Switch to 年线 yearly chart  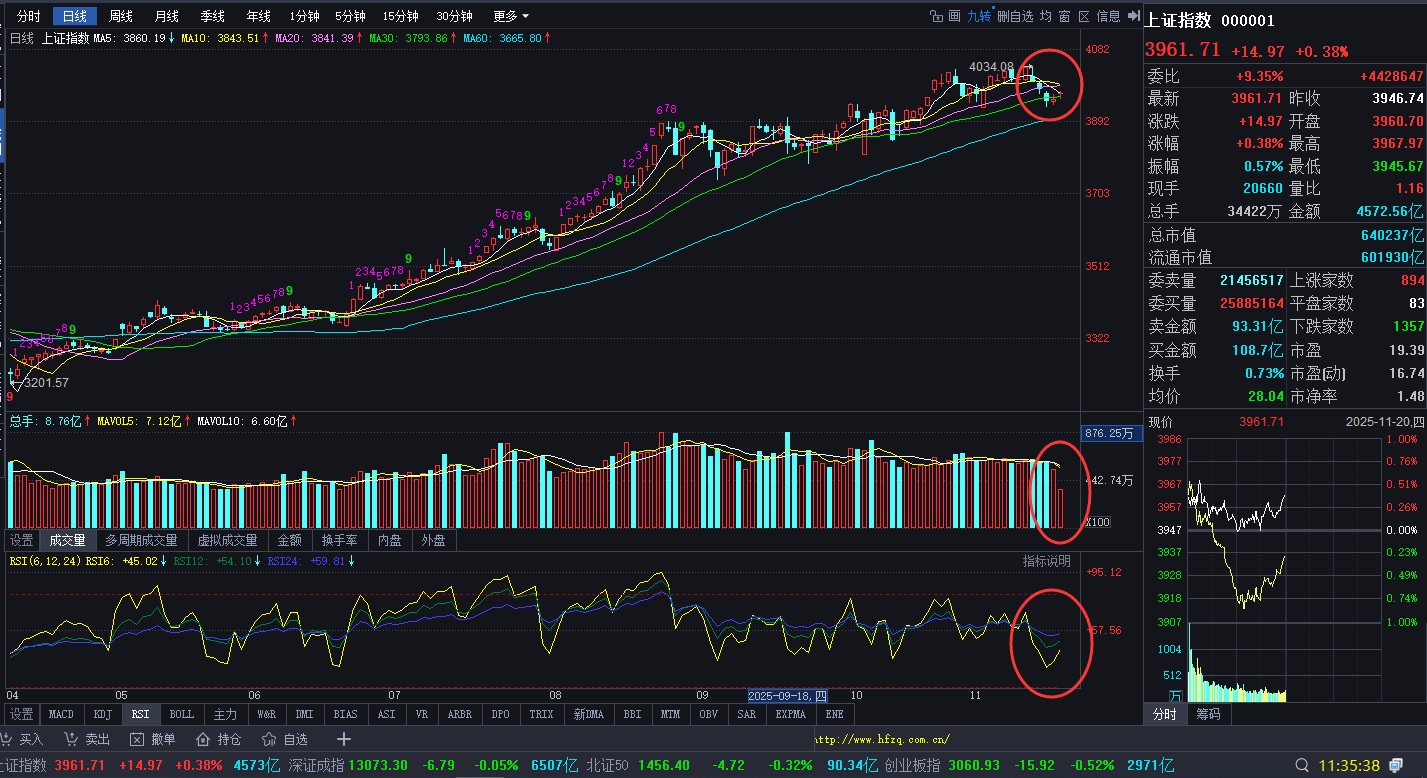pos(258,16)
